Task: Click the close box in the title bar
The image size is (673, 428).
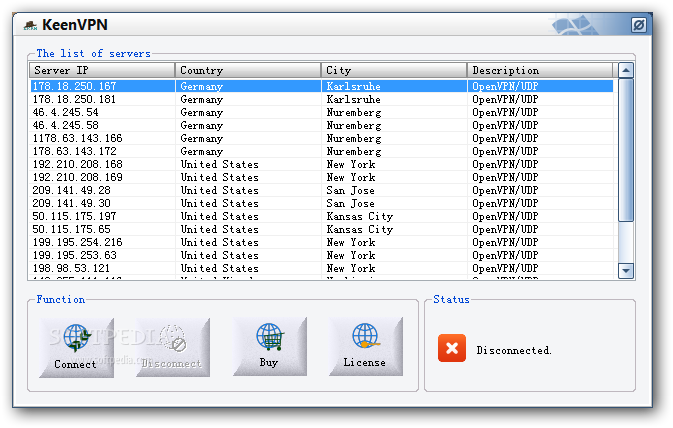Action: pyautogui.click(x=638, y=25)
